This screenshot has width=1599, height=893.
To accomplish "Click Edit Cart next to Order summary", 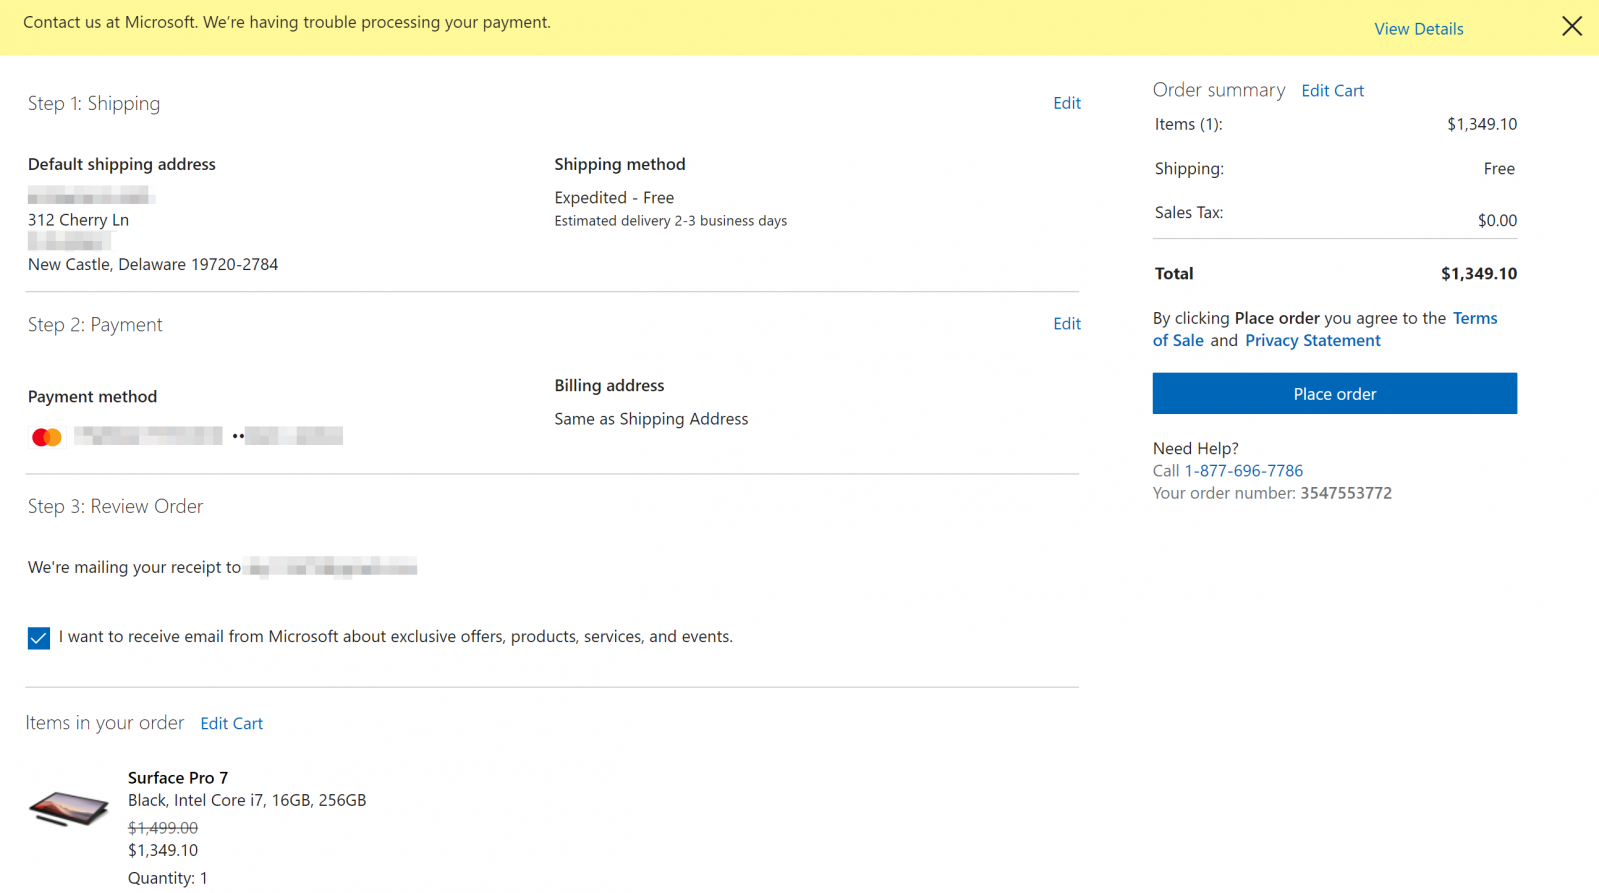I will 1332,91.
